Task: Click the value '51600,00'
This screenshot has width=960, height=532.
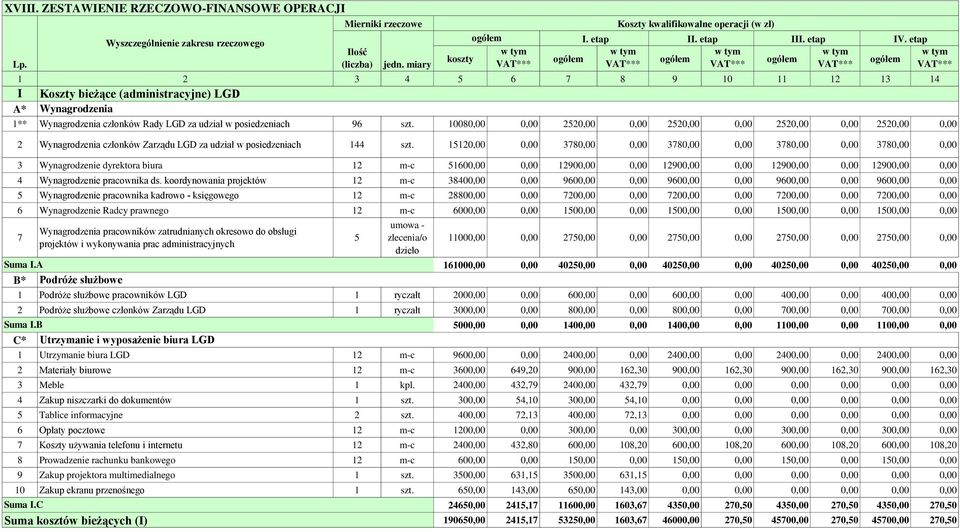Action: tap(467, 165)
